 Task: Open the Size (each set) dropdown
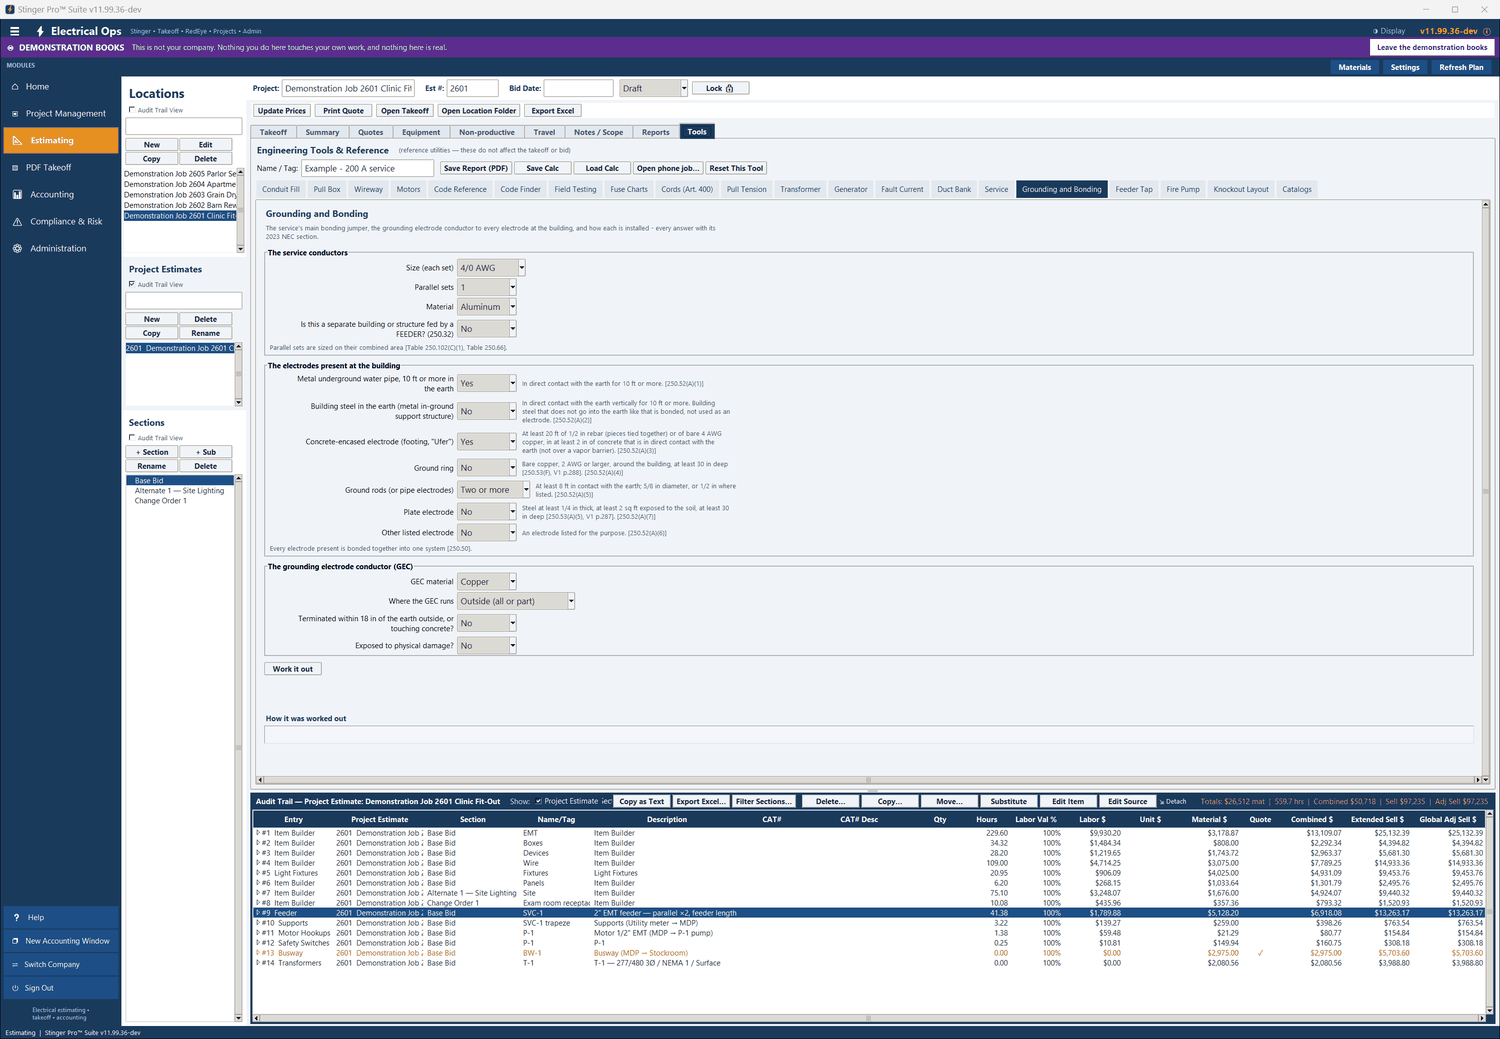pyautogui.click(x=491, y=268)
